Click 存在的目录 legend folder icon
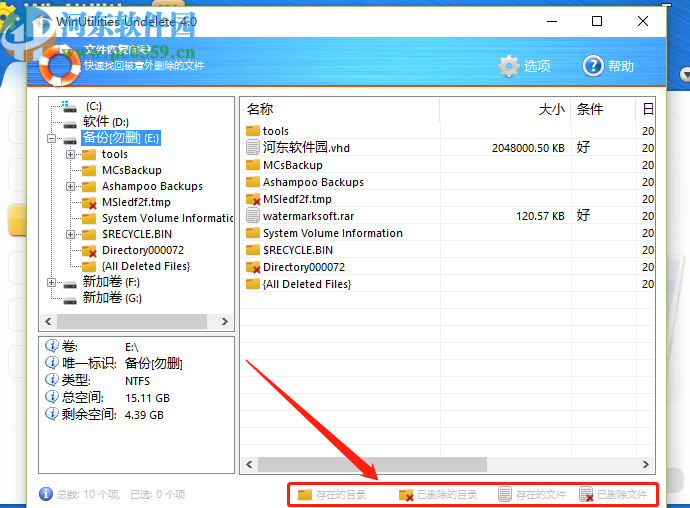This screenshot has width=690, height=508. (305, 495)
